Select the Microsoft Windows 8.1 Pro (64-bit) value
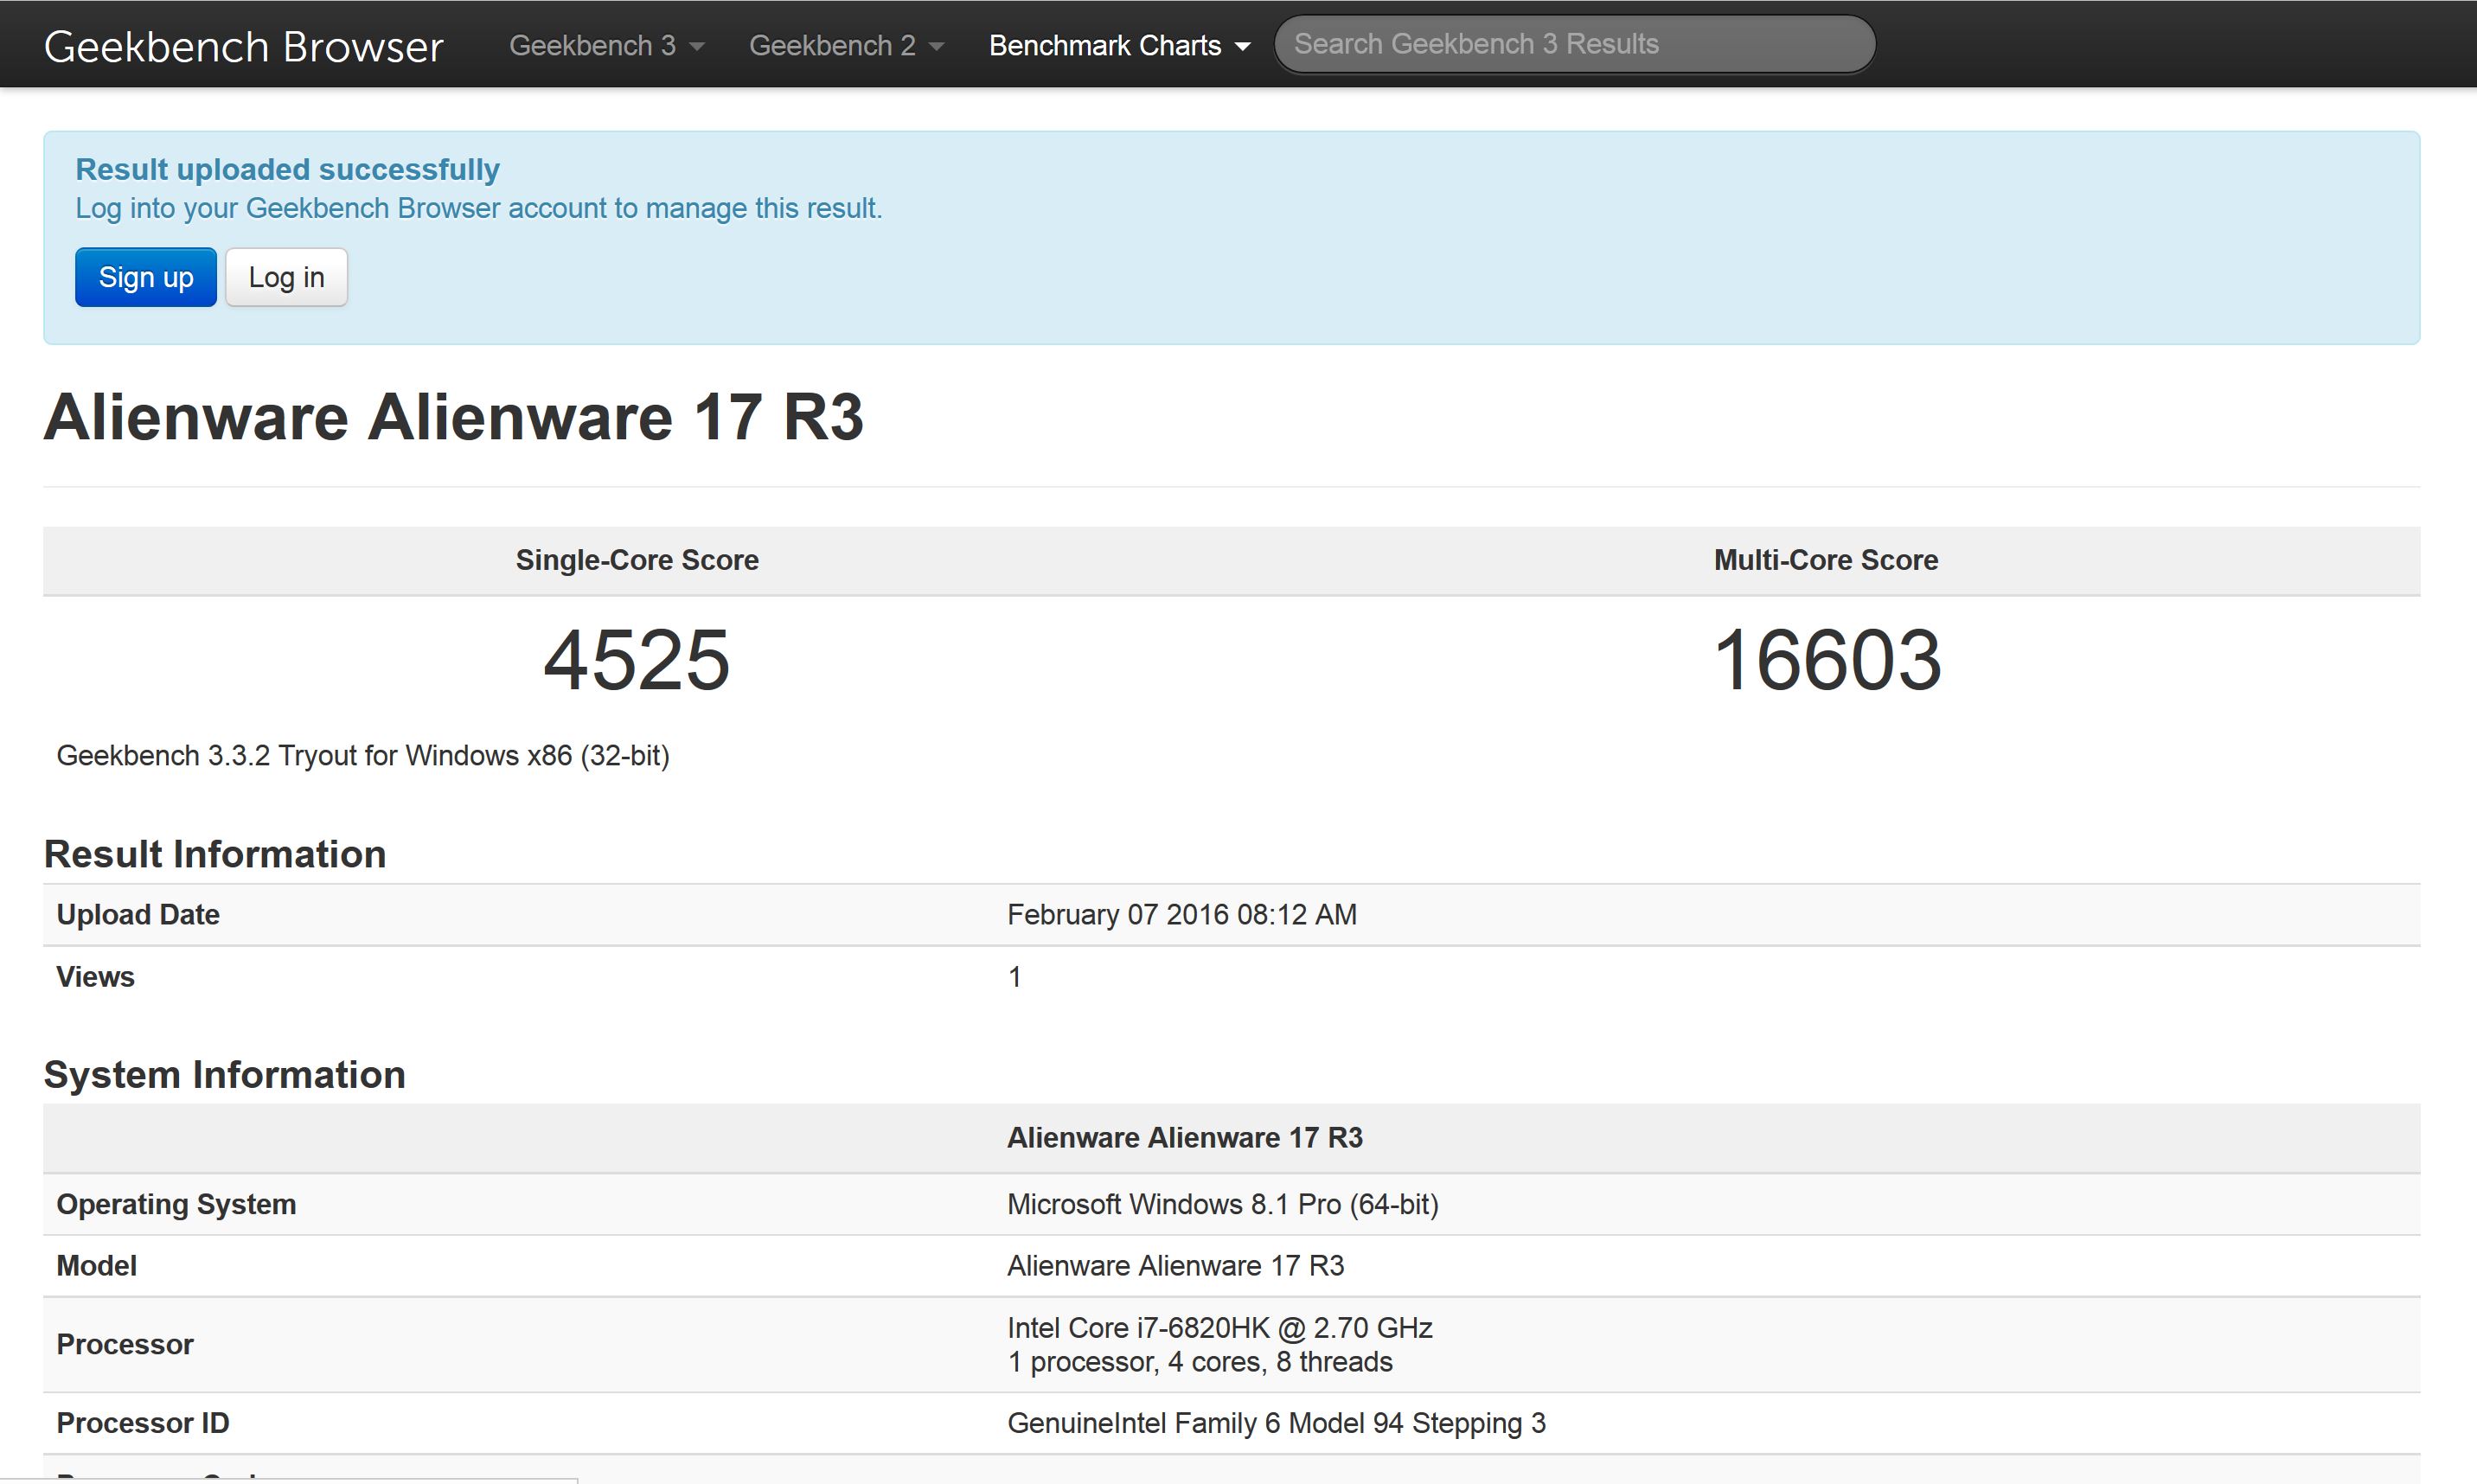 click(1223, 1204)
